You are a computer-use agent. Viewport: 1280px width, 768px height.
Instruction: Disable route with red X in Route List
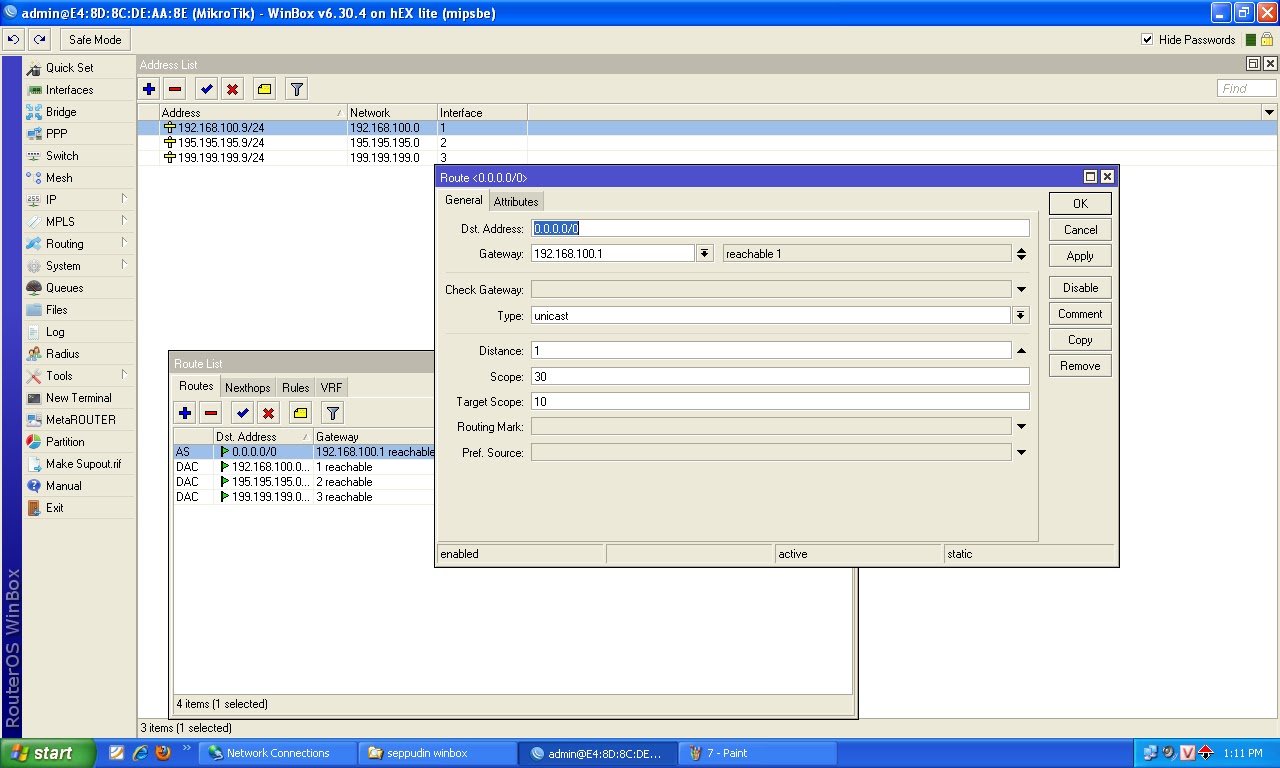pos(268,412)
